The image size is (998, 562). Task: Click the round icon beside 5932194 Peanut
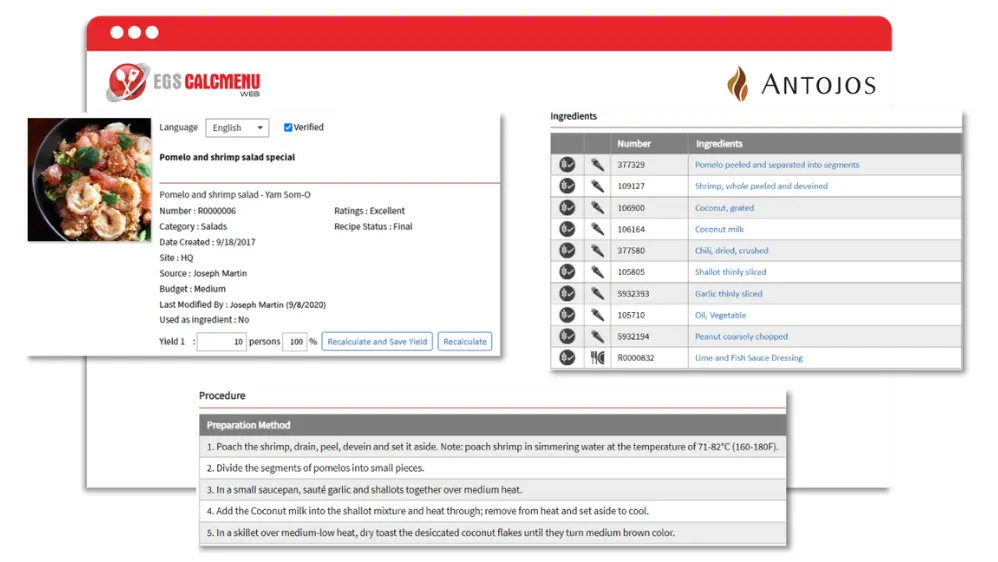[x=566, y=336]
